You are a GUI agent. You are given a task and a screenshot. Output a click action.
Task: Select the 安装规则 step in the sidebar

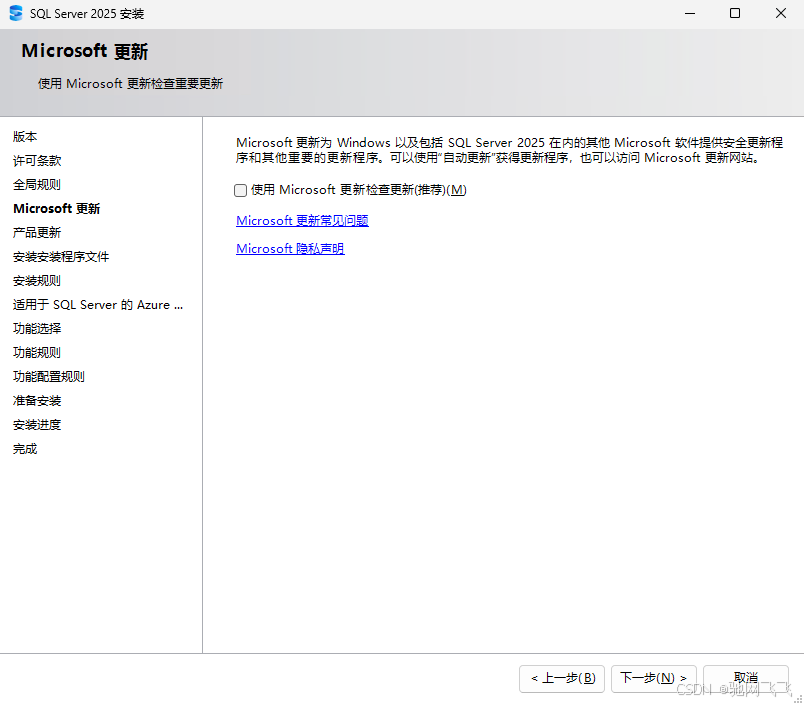pos(37,280)
